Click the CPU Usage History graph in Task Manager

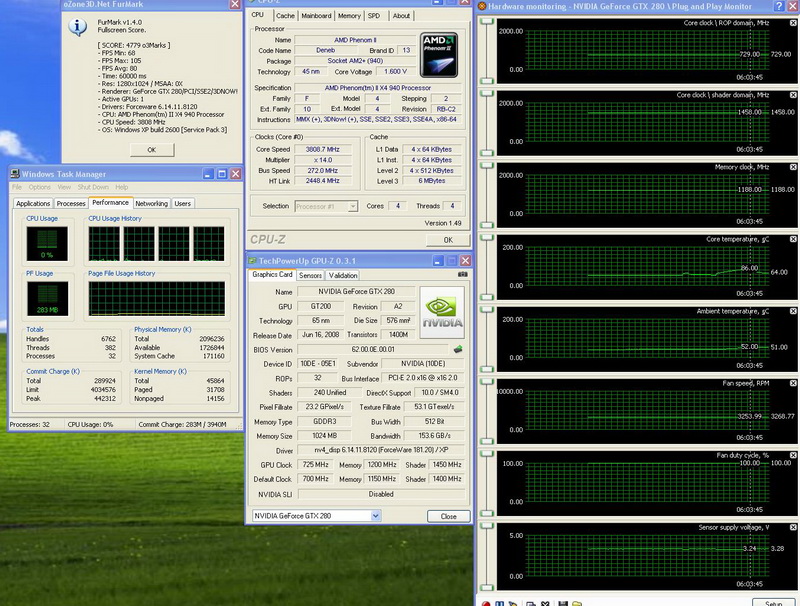[156, 244]
